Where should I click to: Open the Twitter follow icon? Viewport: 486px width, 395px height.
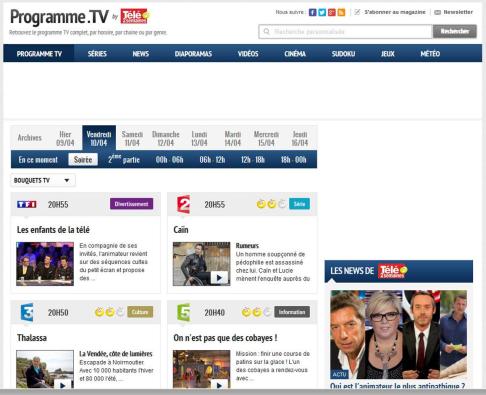point(322,12)
